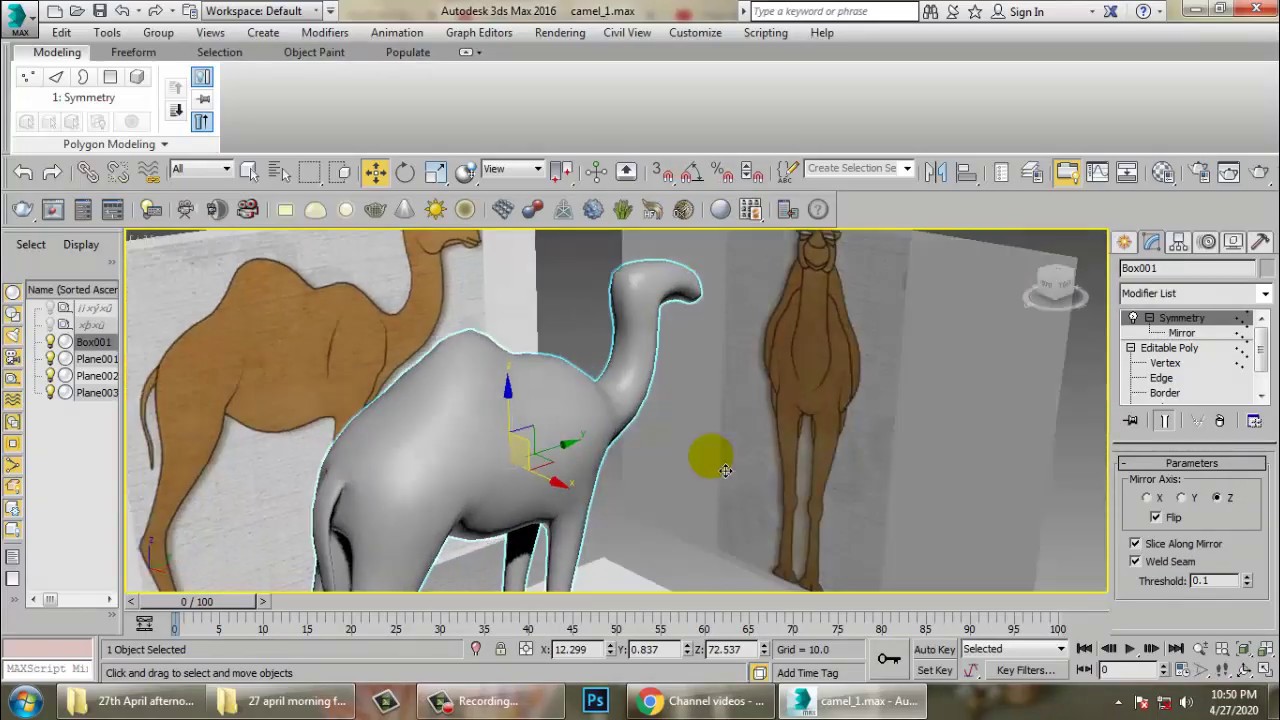Open Select by Name dialog icon
Viewport: 1280px width, 720px height.
point(279,172)
